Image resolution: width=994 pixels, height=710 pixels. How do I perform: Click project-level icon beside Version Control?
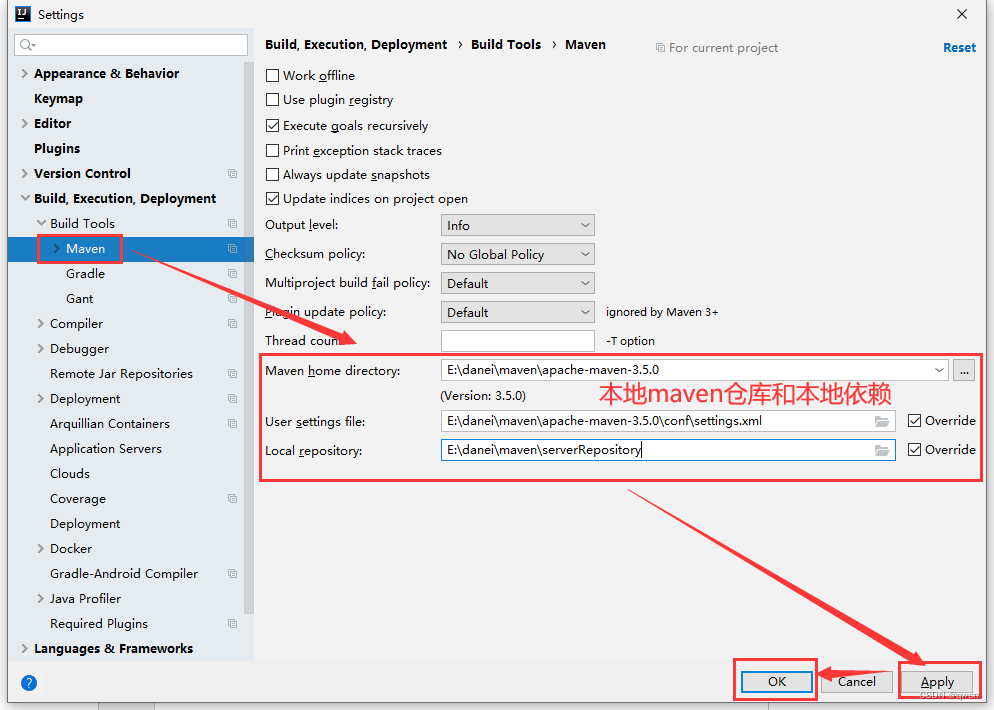233,174
